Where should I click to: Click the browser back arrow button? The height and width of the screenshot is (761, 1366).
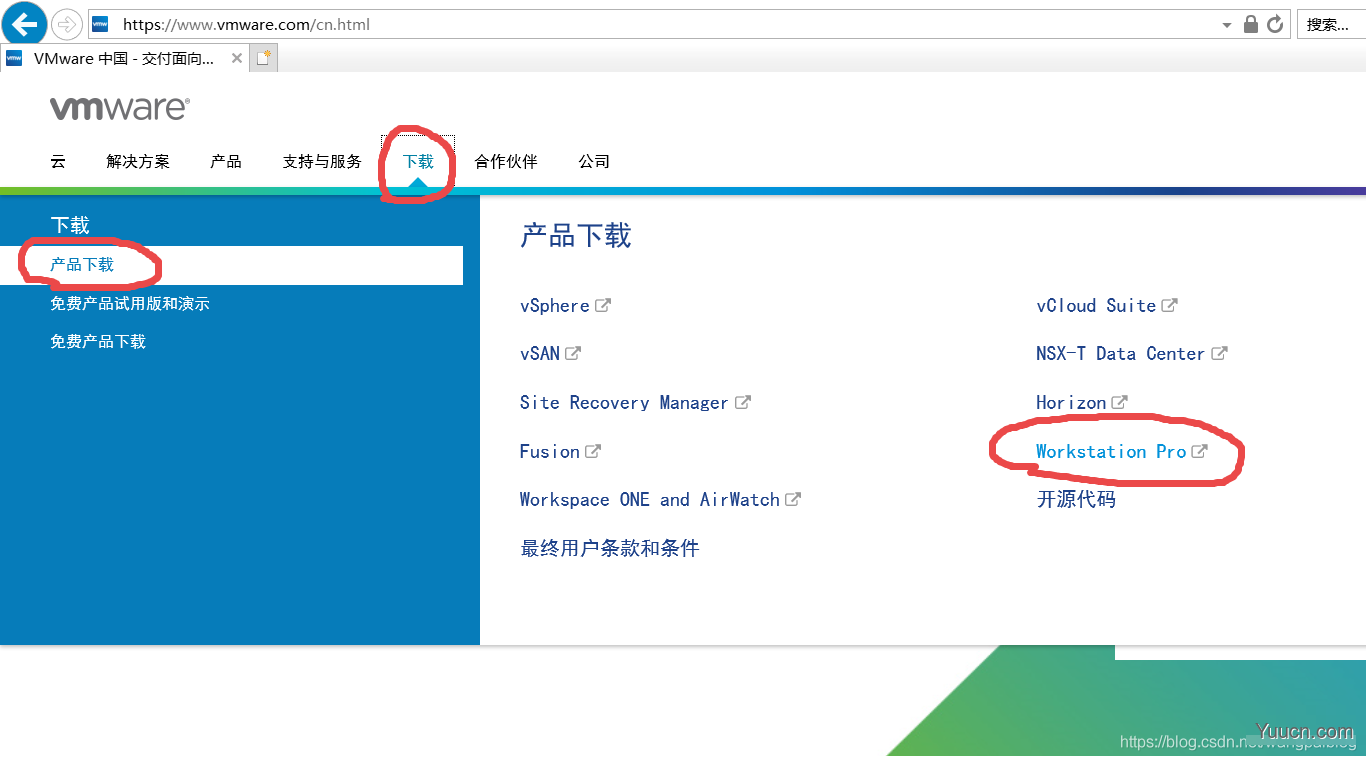(24, 23)
